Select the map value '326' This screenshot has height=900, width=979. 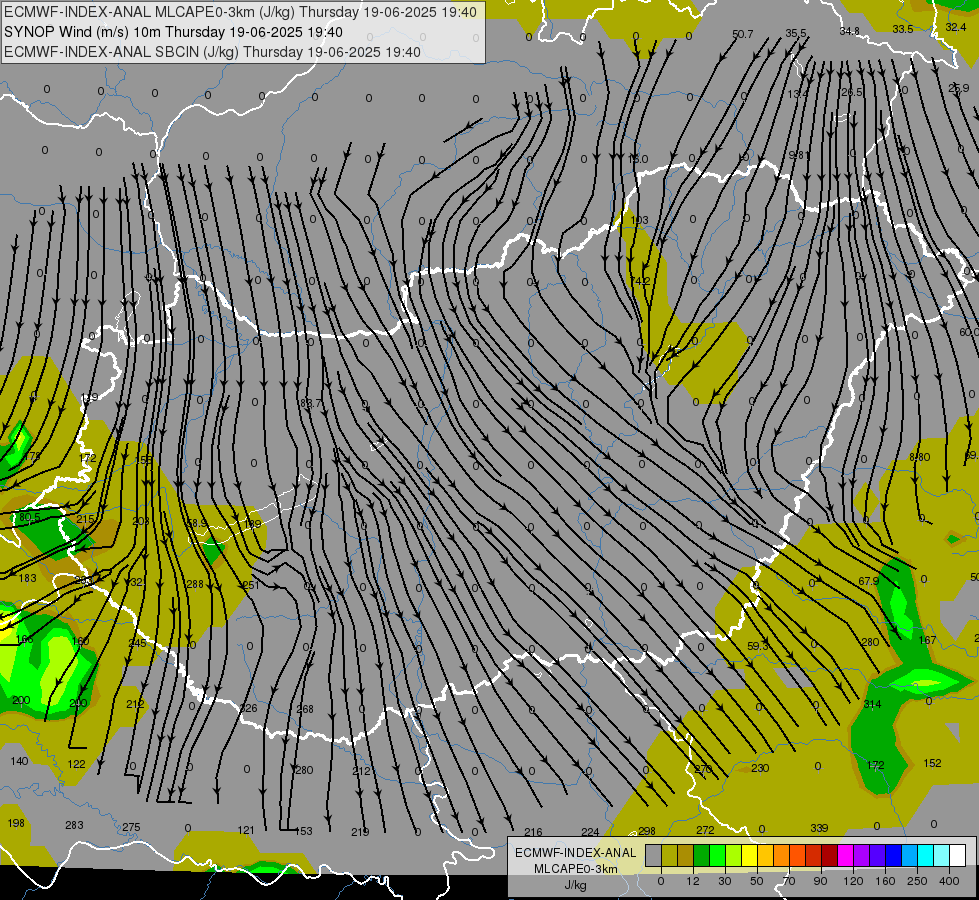248,708
